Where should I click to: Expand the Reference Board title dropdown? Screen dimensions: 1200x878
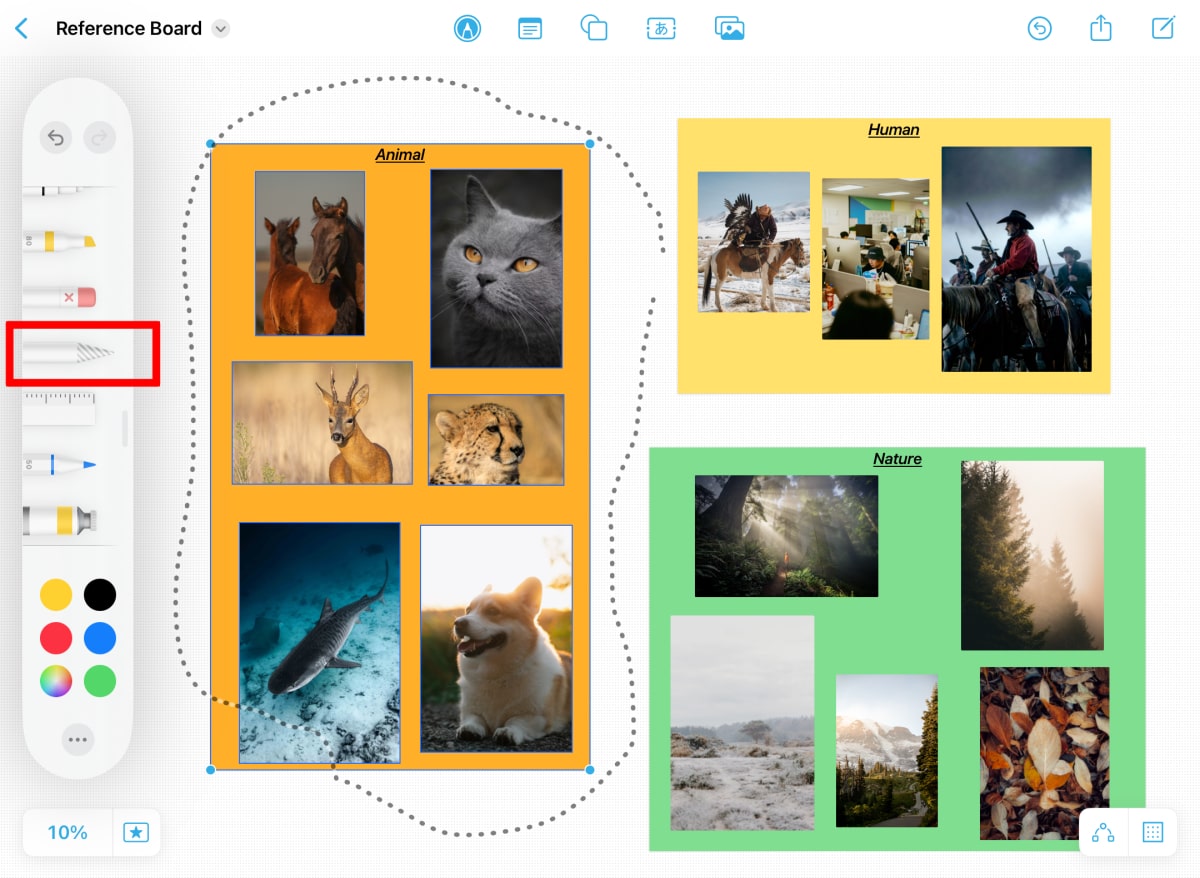(x=221, y=29)
